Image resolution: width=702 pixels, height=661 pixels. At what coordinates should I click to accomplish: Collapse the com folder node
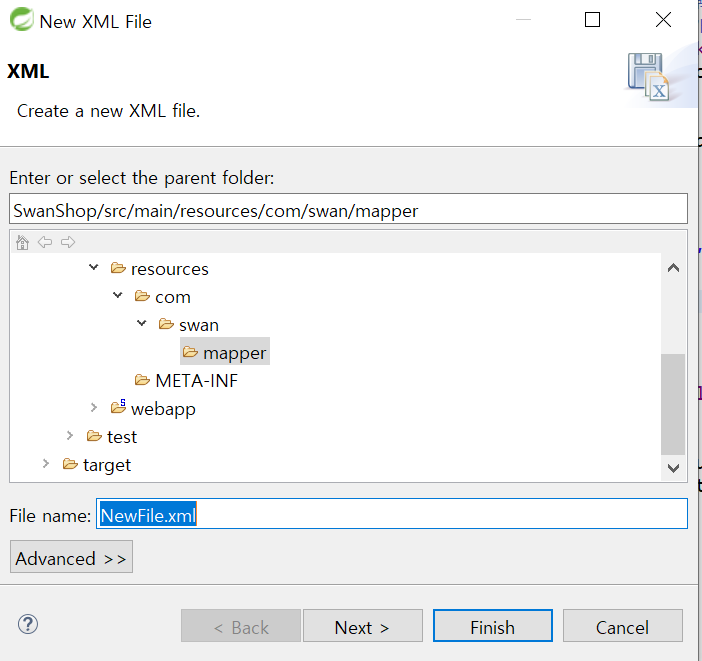pos(118,295)
